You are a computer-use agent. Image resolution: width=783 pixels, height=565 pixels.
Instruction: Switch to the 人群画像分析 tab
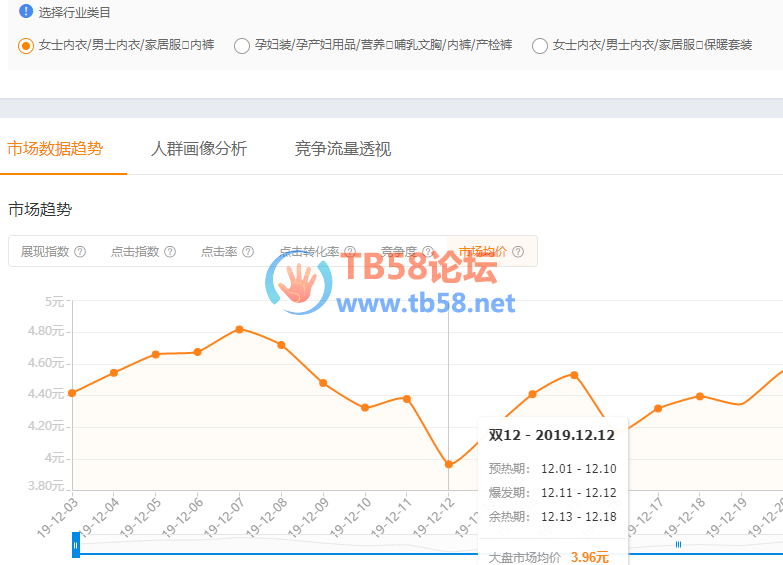[198, 149]
